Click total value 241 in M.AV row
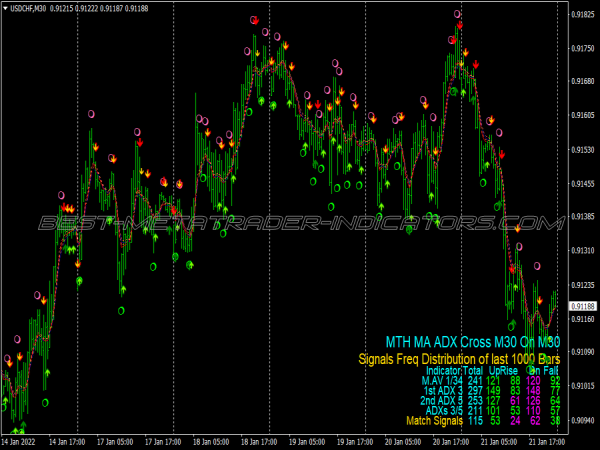Screen dimensions: 600x450 pos(475,381)
